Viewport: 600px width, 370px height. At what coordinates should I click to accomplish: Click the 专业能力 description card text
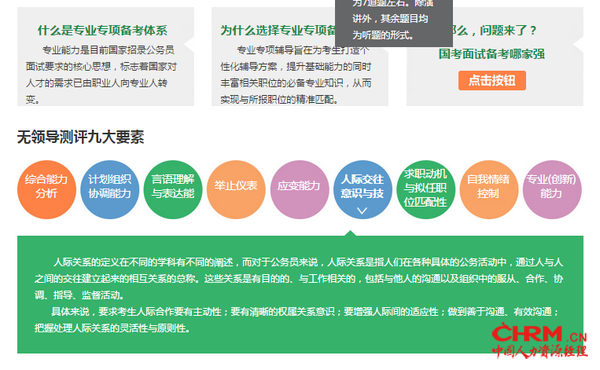tap(101, 74)
